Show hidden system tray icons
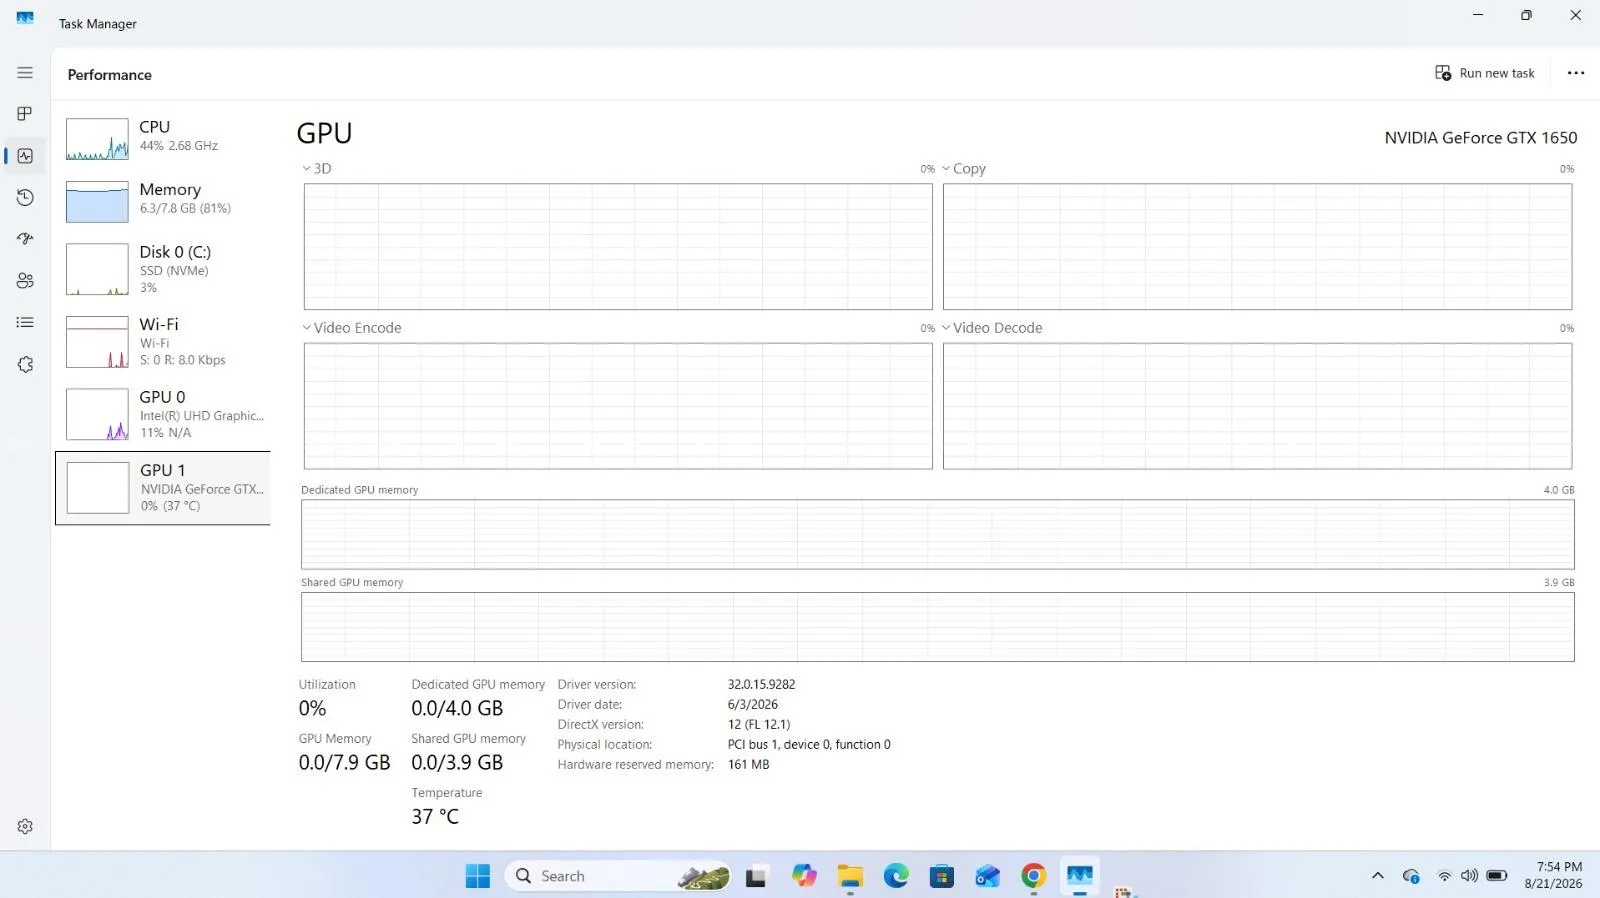 tap(1378, 876)
